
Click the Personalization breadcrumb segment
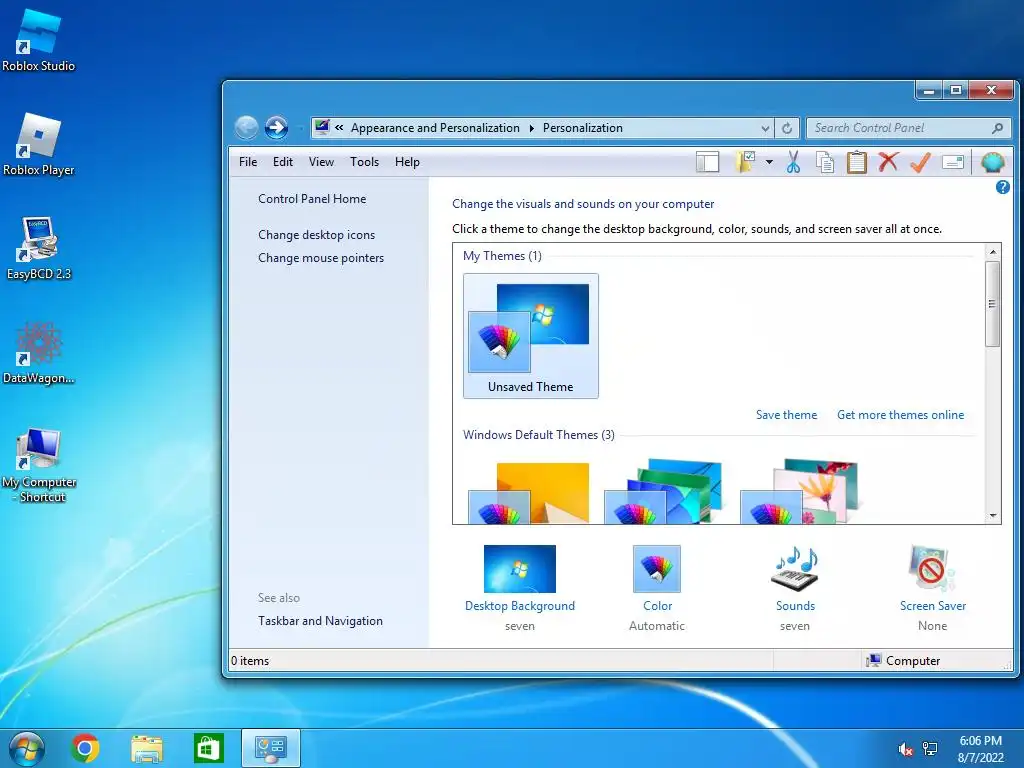(x=583, y=128)
